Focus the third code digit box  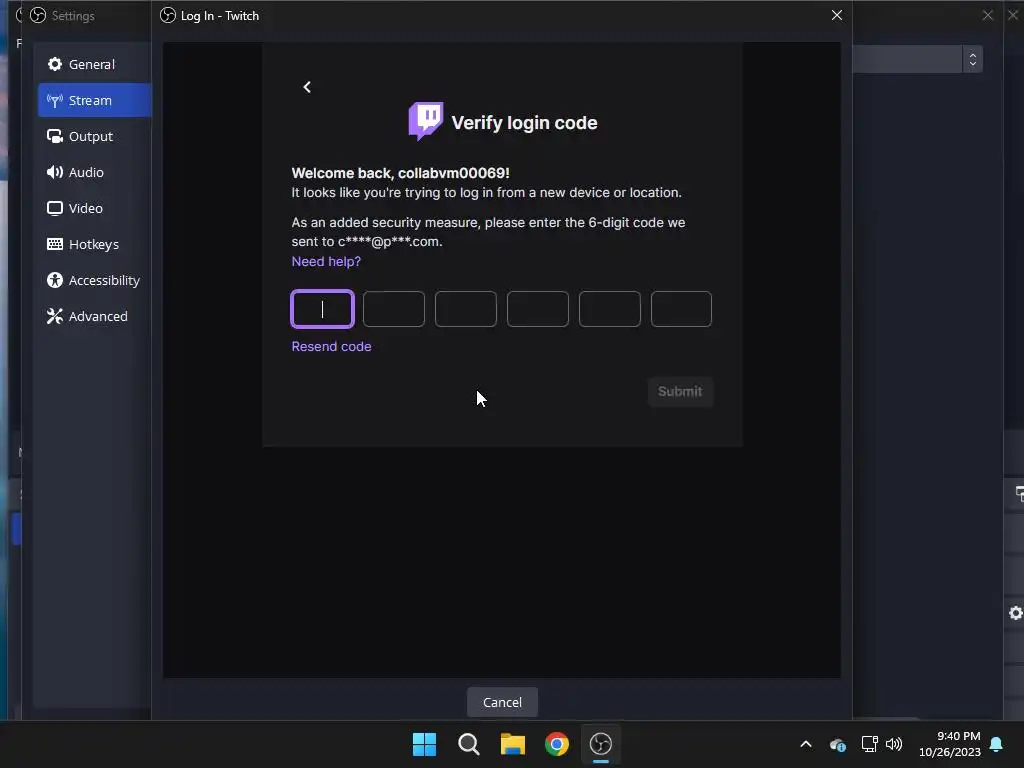466,309
